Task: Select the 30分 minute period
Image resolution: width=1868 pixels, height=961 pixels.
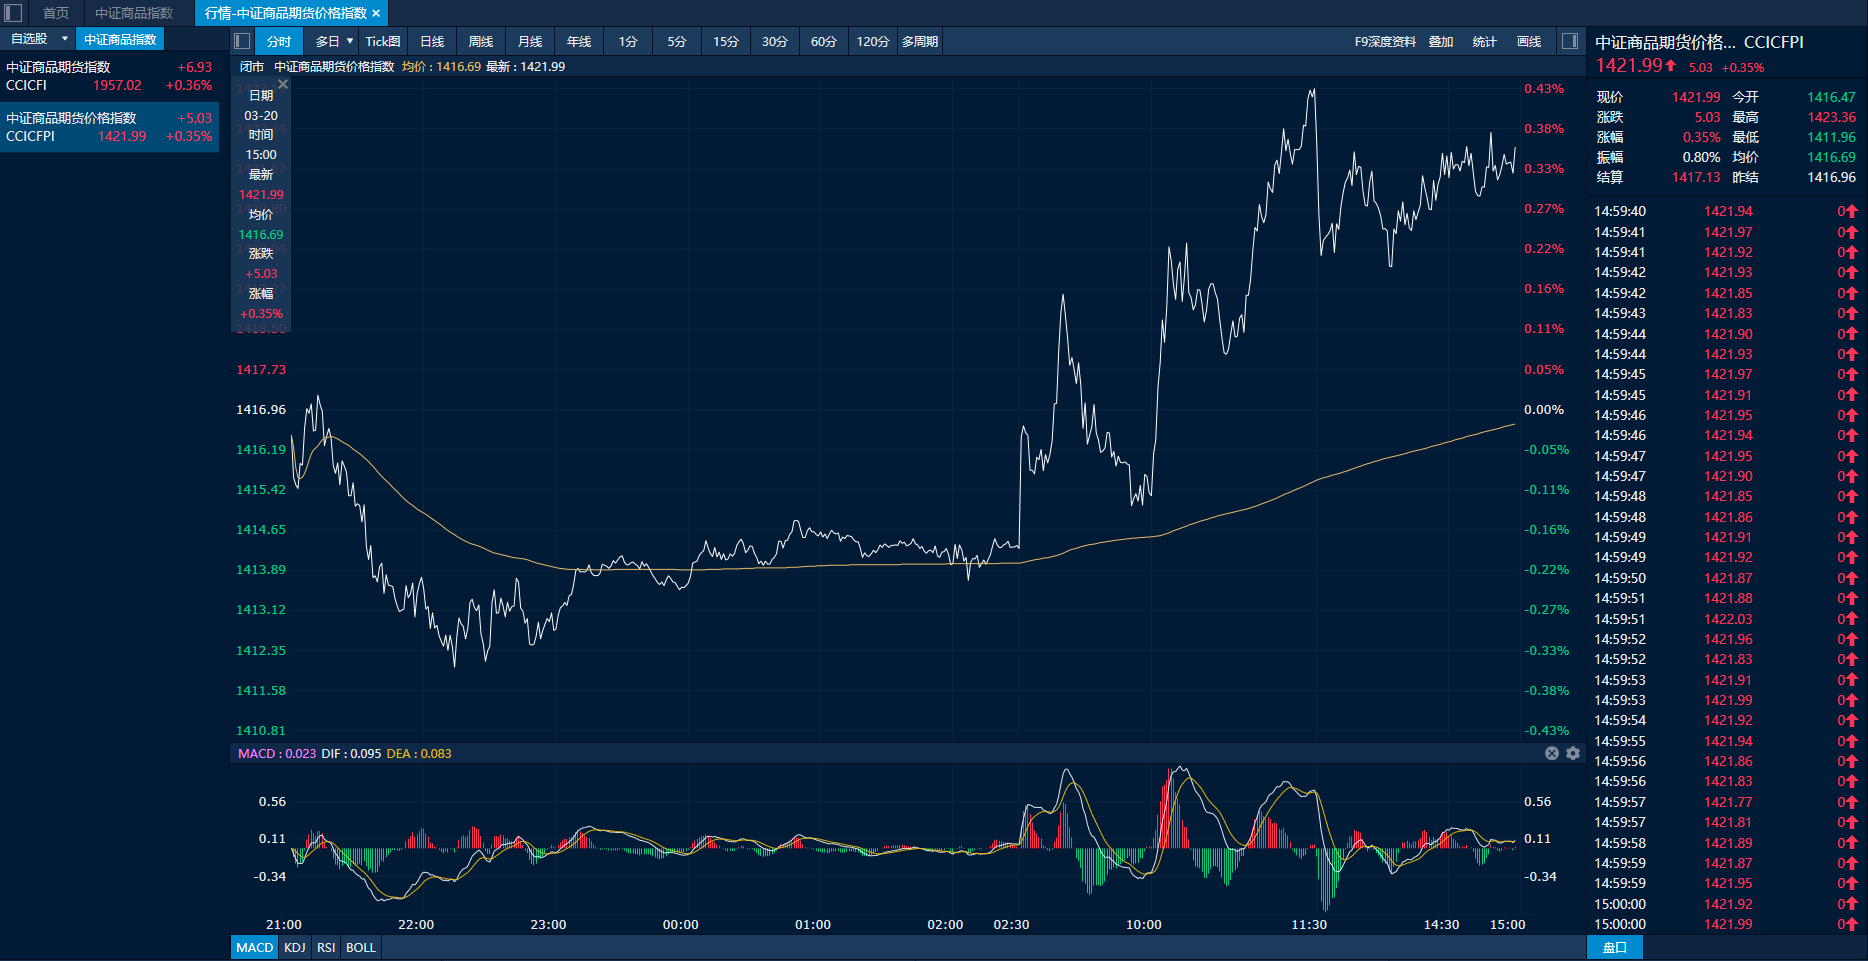Action: 775,41
